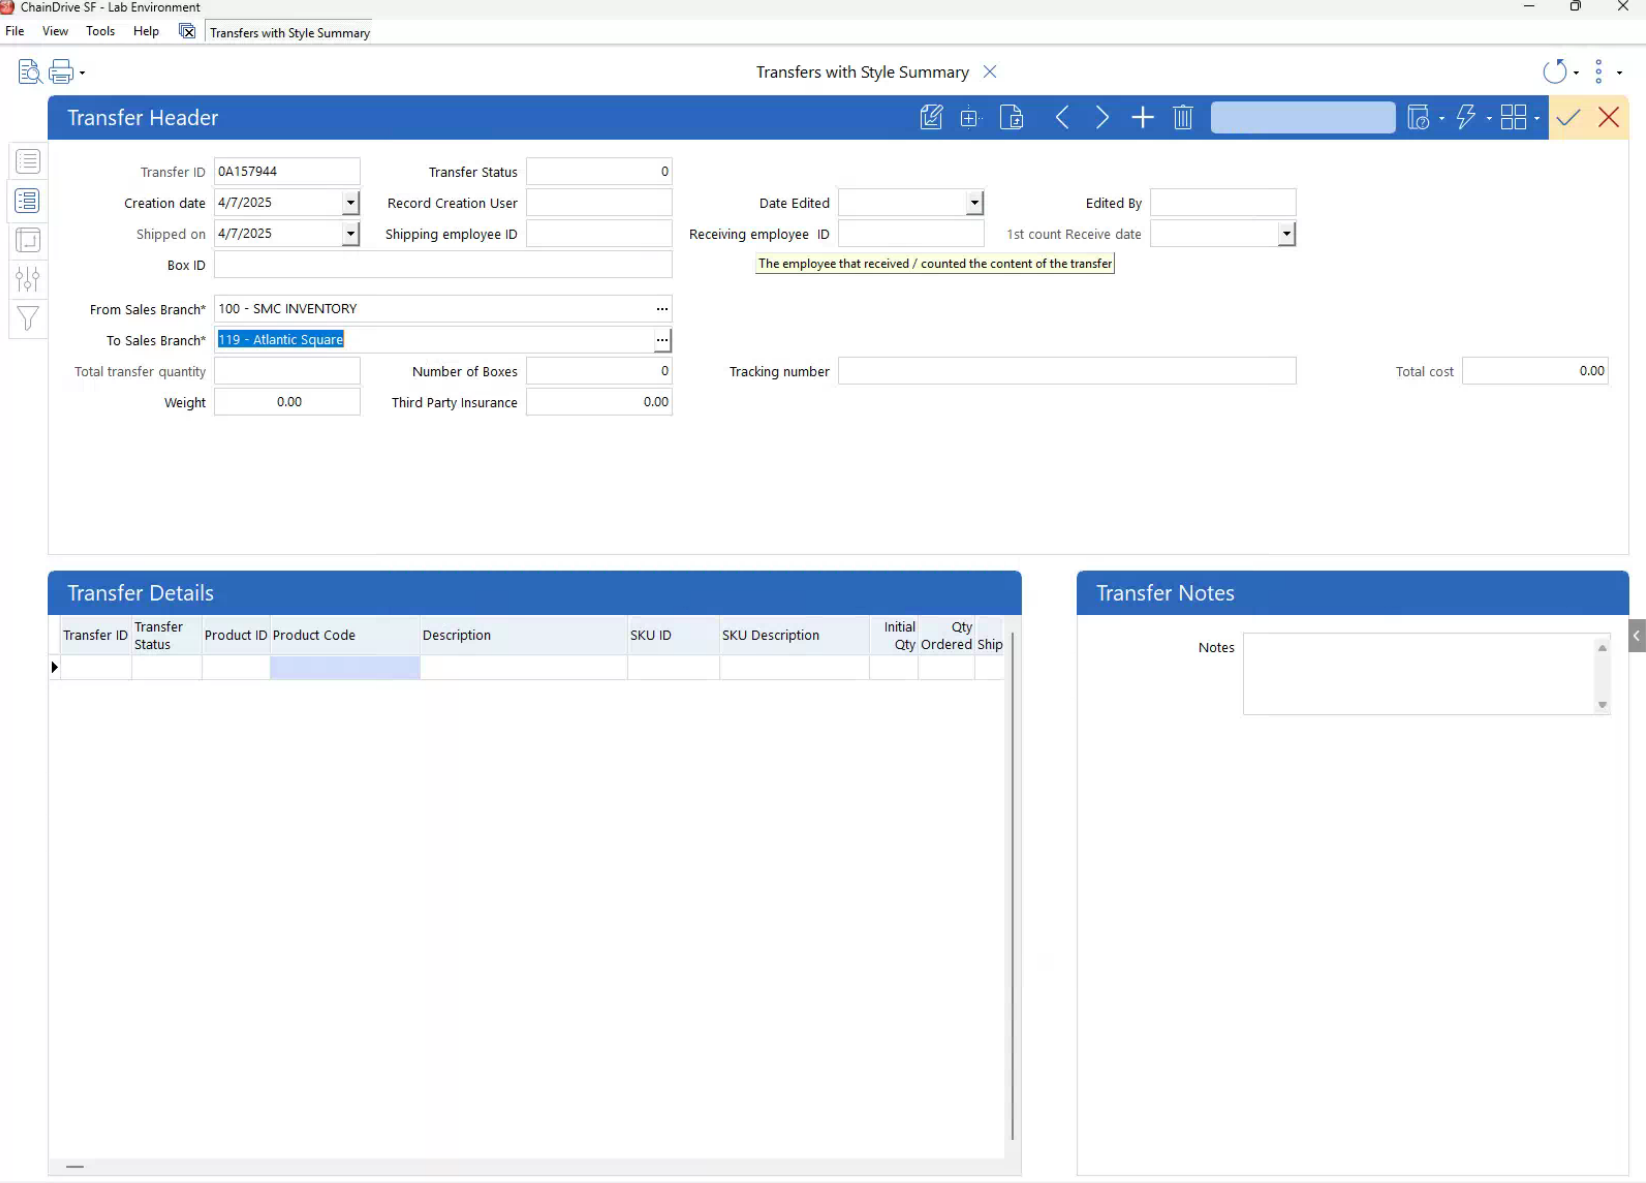Click the Edited By field
The height and width of the screenshot is (1183, 1646).
coord(1223,203)
